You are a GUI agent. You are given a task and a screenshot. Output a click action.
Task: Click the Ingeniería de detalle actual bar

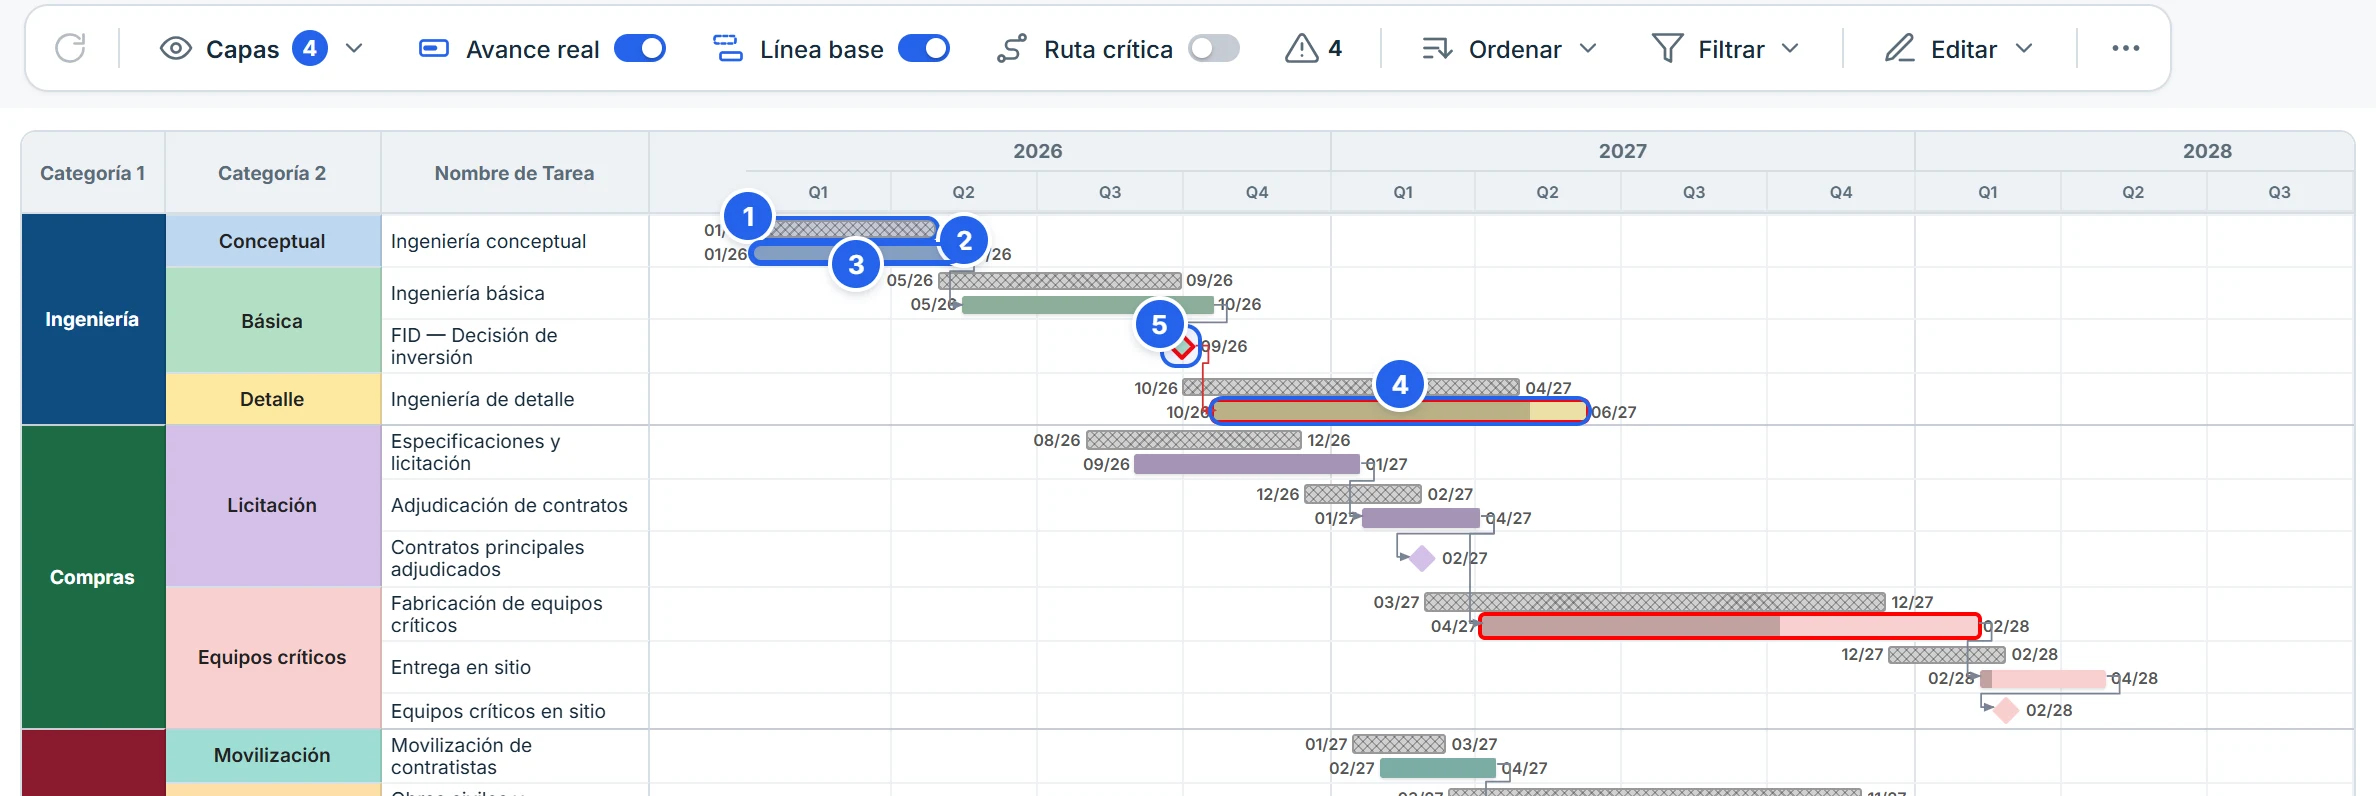1399,411
